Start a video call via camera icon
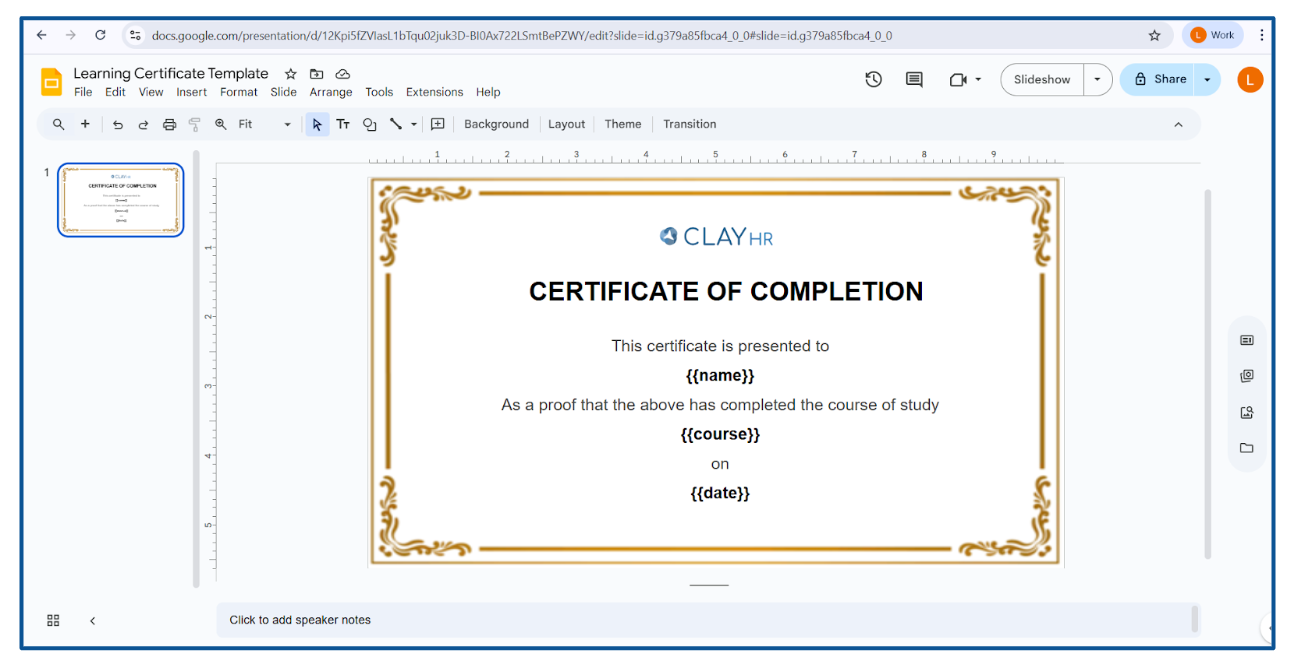Screen dimensions: 1291x672 coord(958,79)
